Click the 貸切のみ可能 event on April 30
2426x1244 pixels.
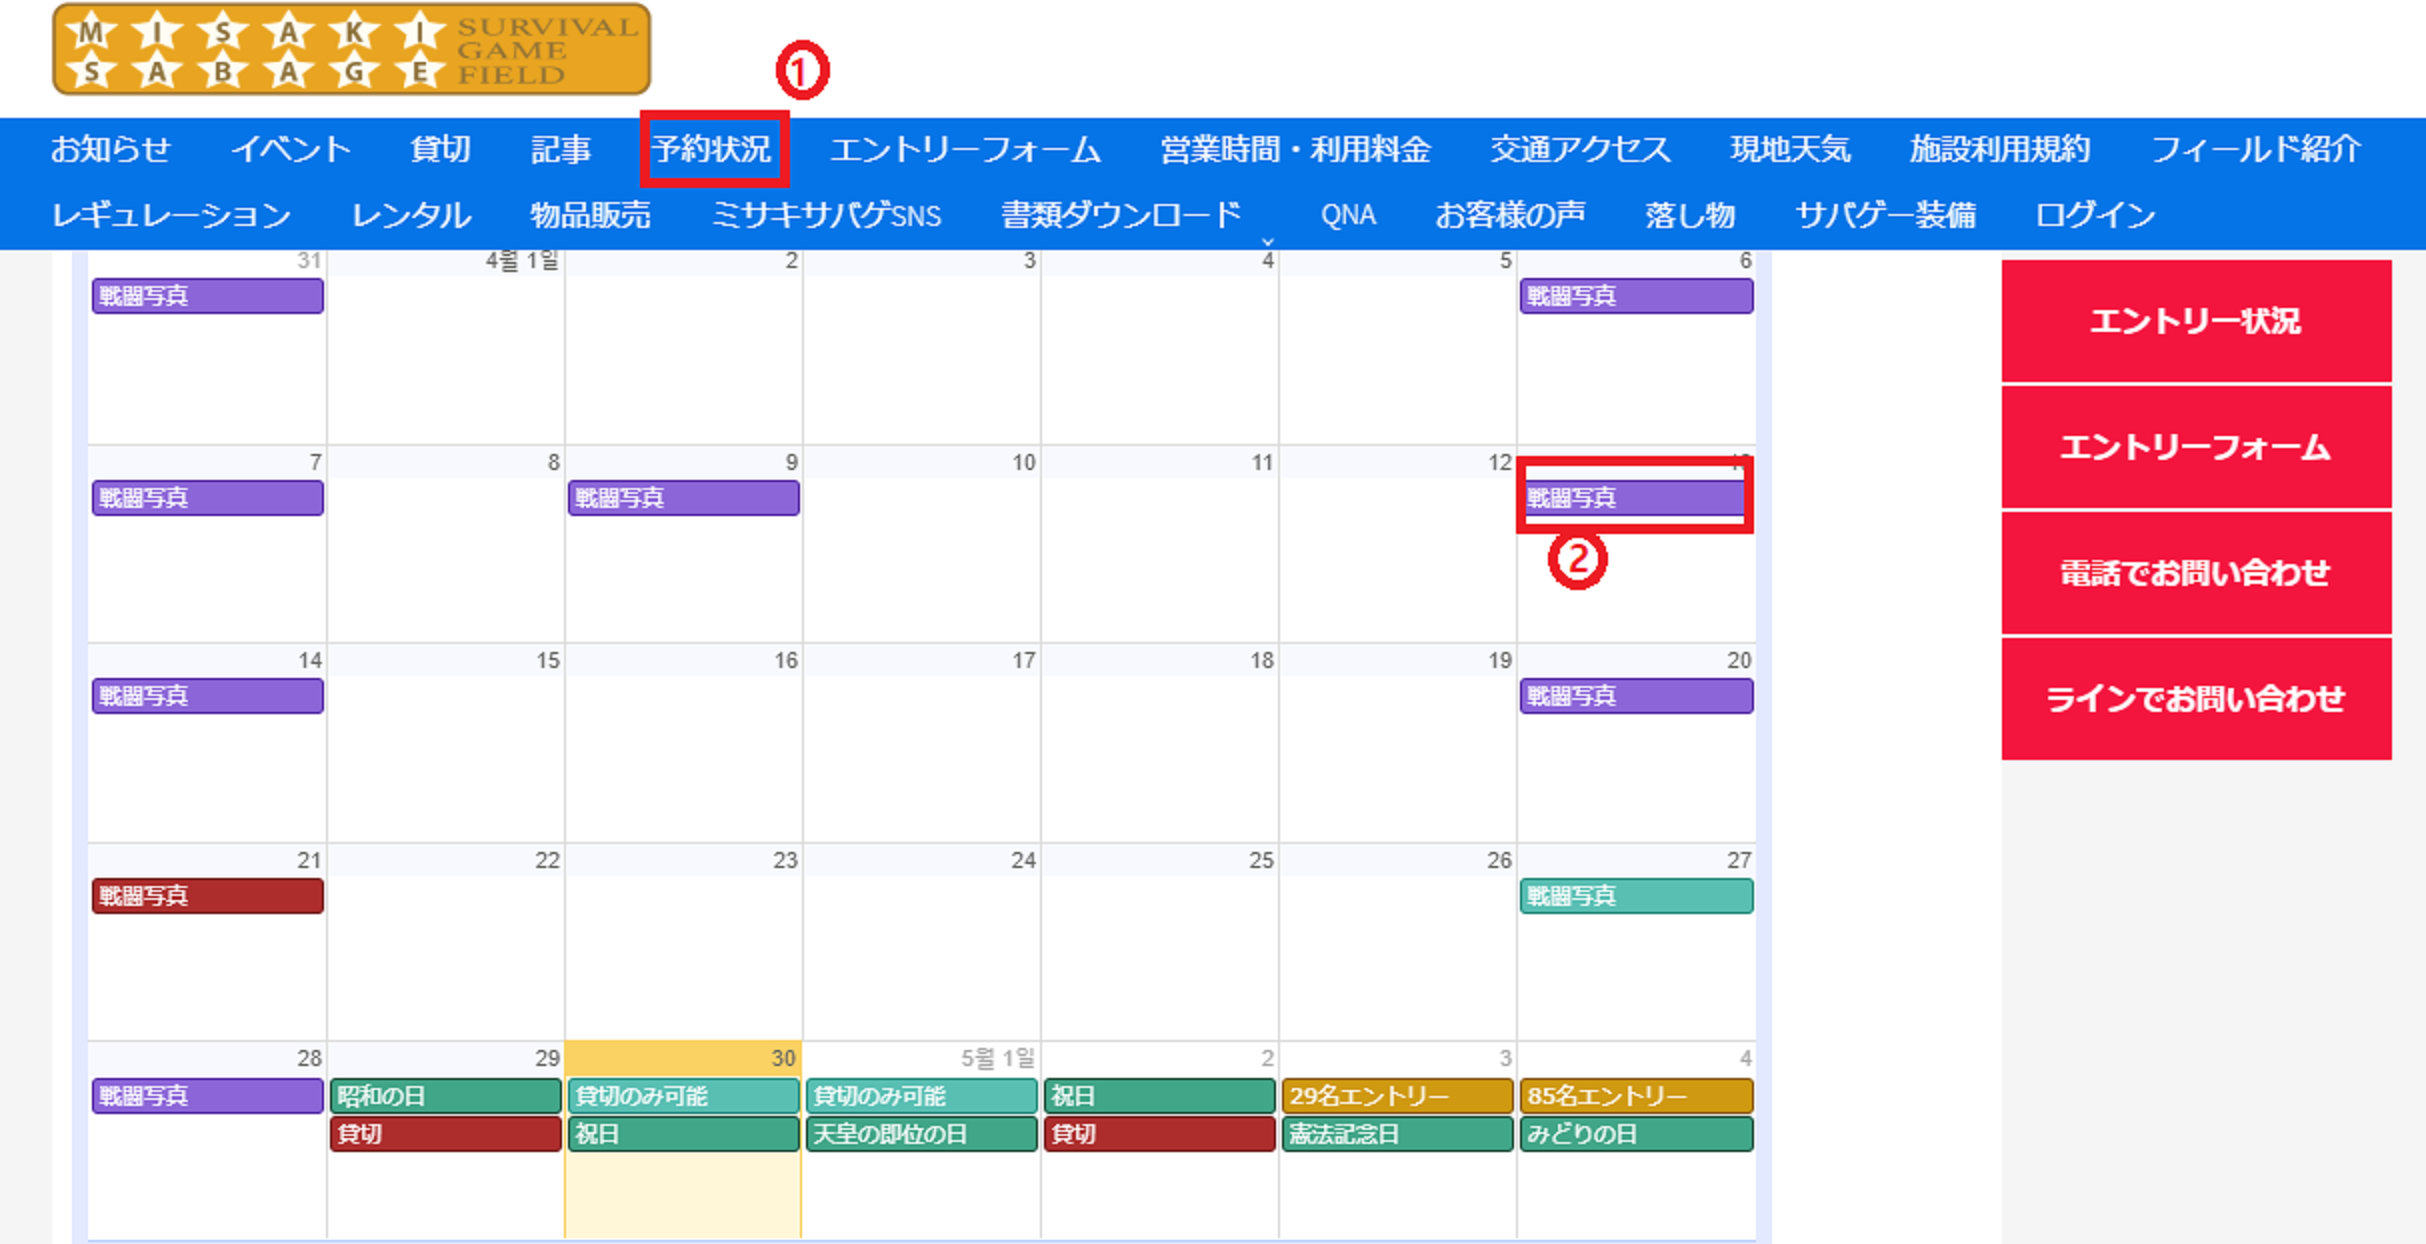click(x=683, y=1096)
